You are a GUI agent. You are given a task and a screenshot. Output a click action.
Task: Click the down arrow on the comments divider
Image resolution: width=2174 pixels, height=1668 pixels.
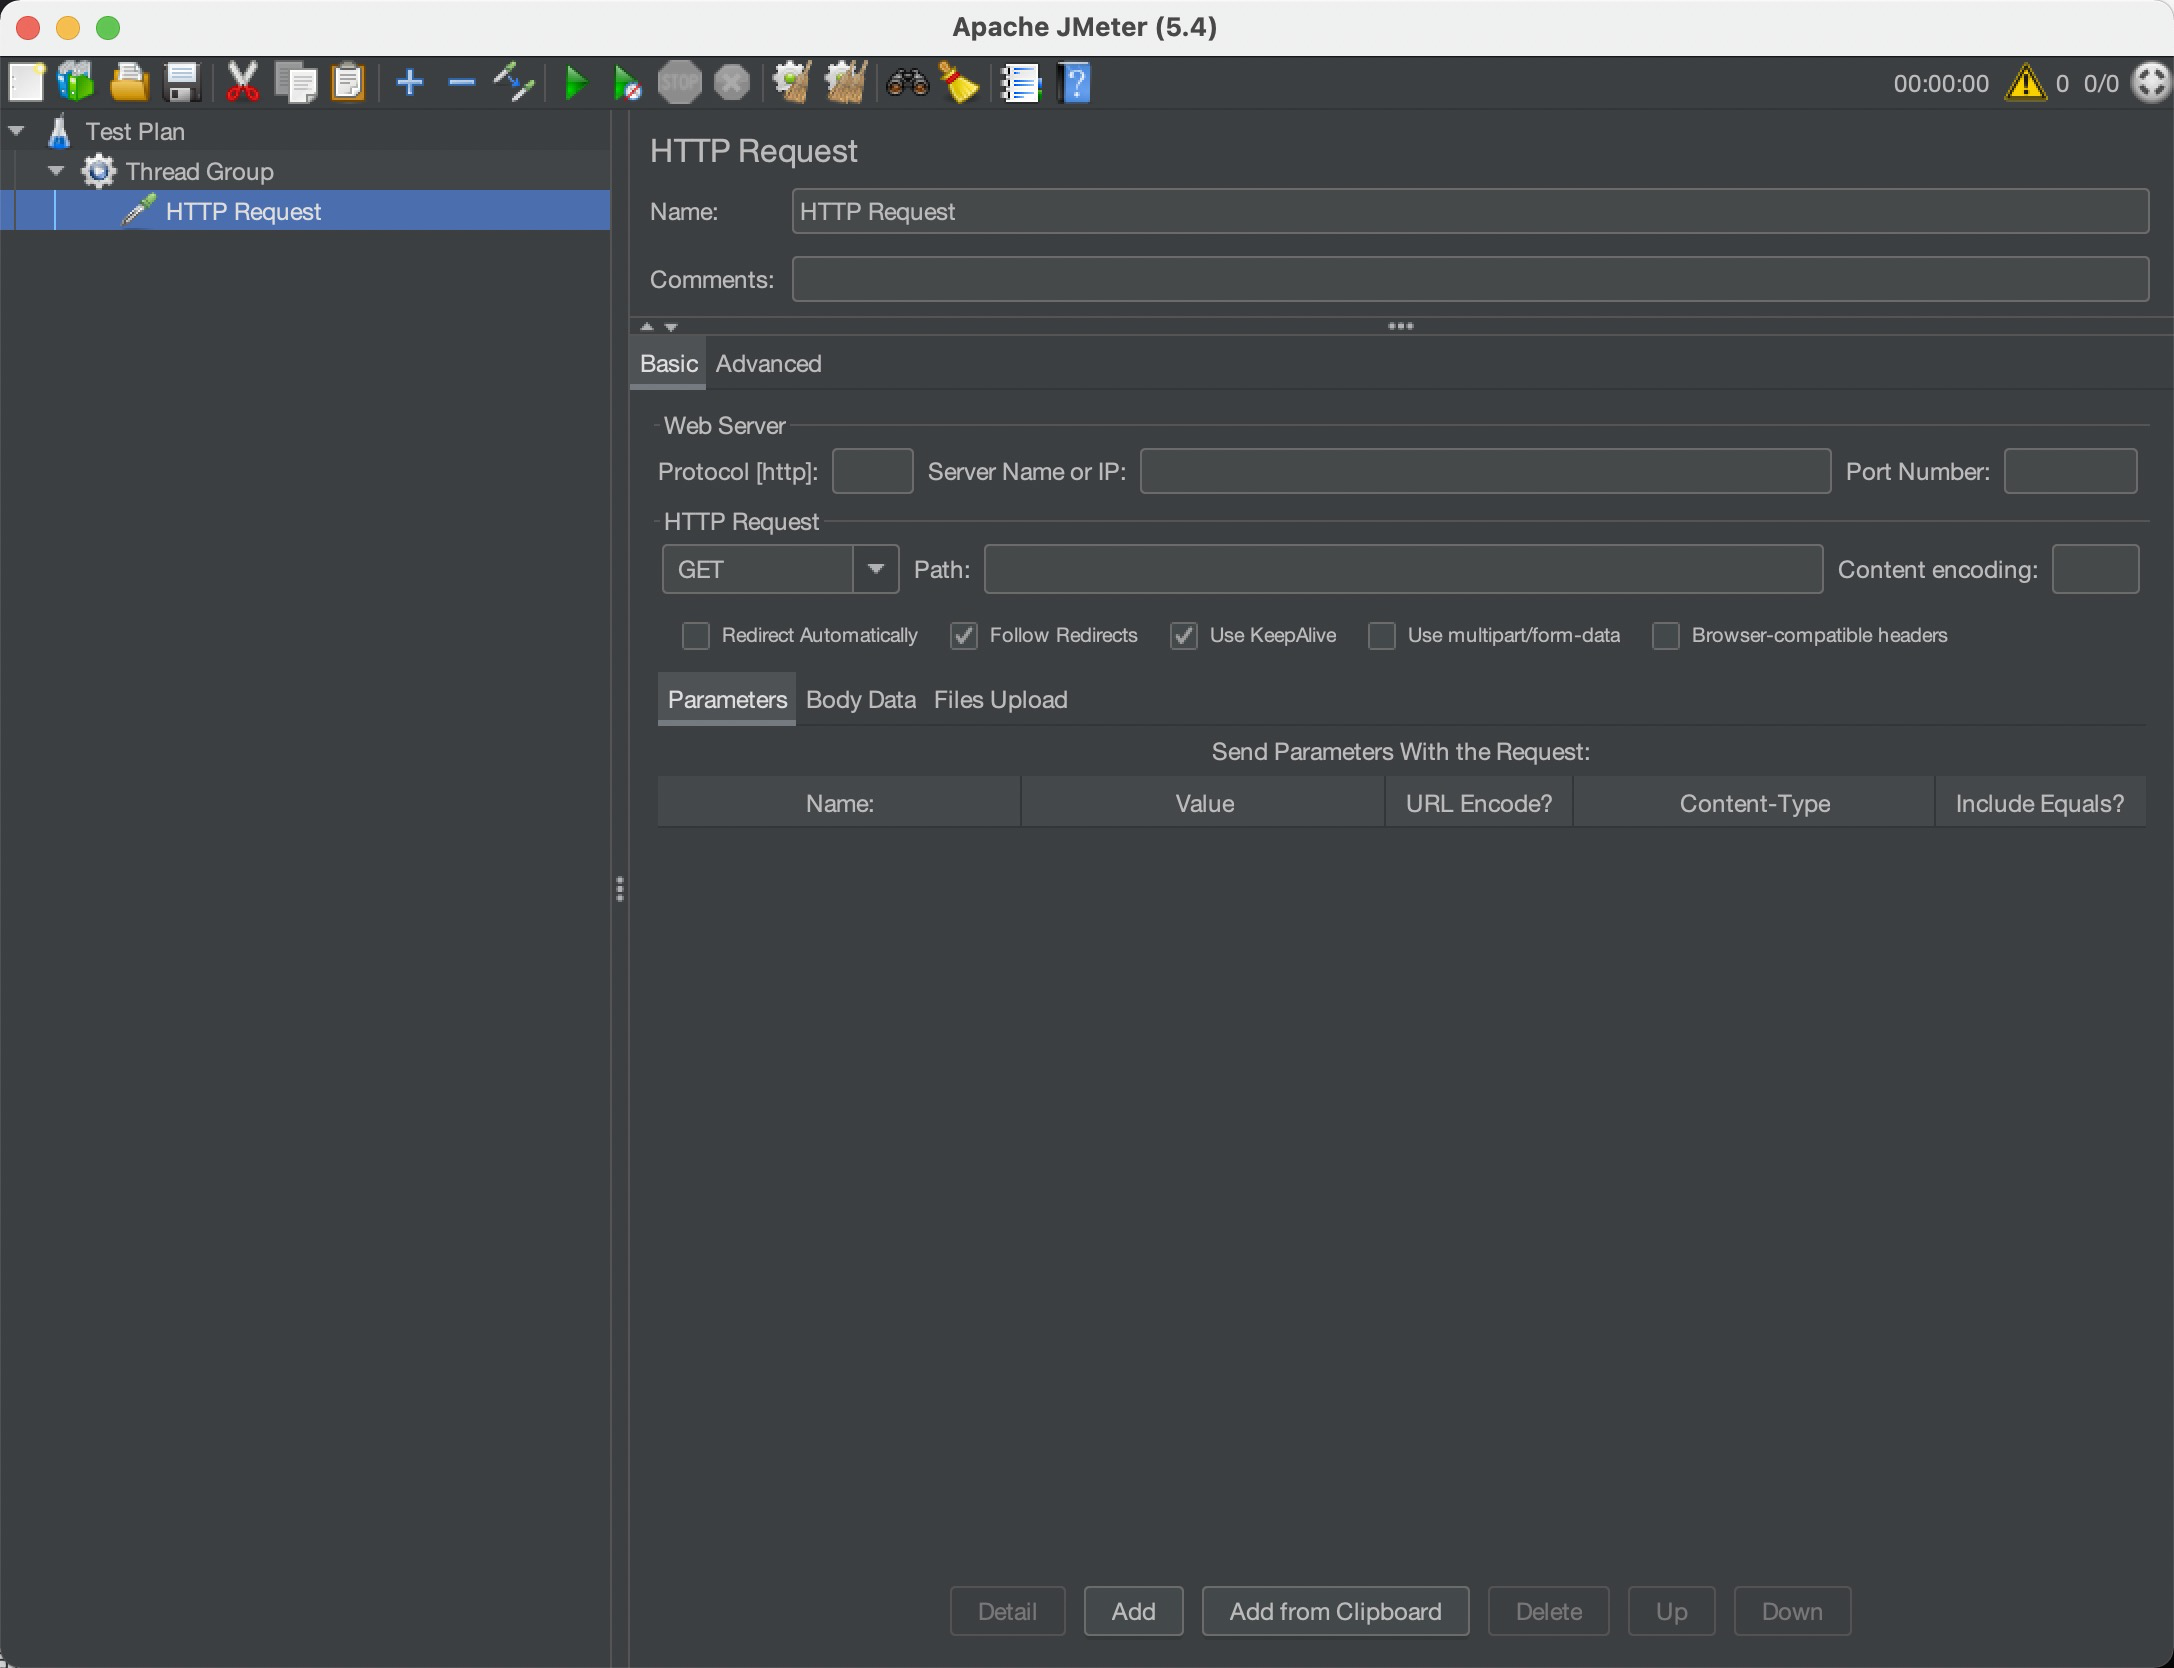pos(671,326)
